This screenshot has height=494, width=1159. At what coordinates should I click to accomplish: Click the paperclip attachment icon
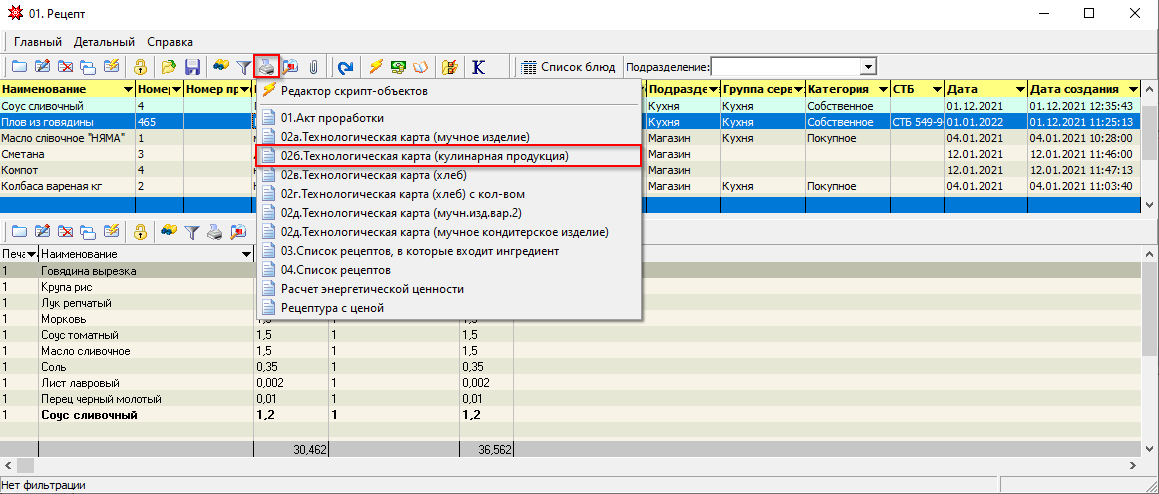coord(313,67)
